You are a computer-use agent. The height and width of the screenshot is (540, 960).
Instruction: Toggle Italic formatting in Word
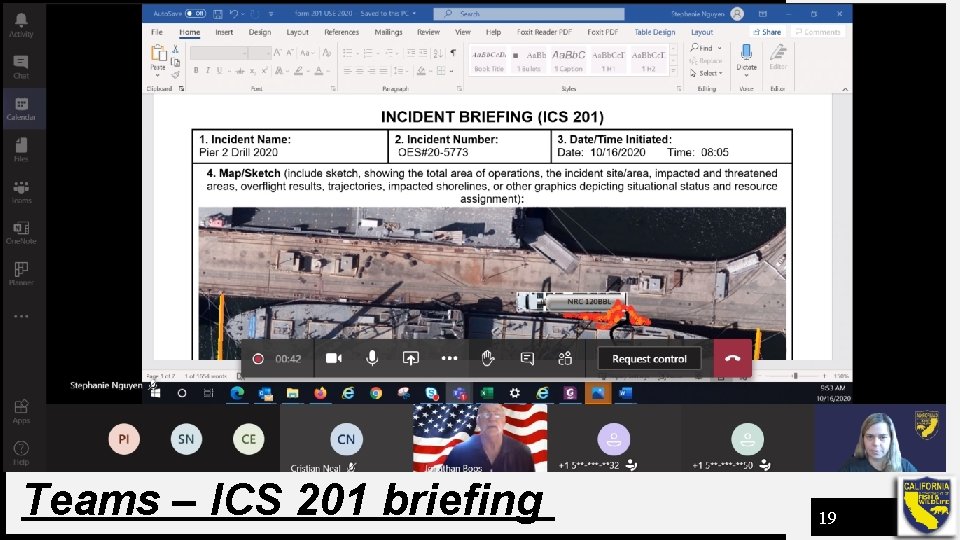208,71
